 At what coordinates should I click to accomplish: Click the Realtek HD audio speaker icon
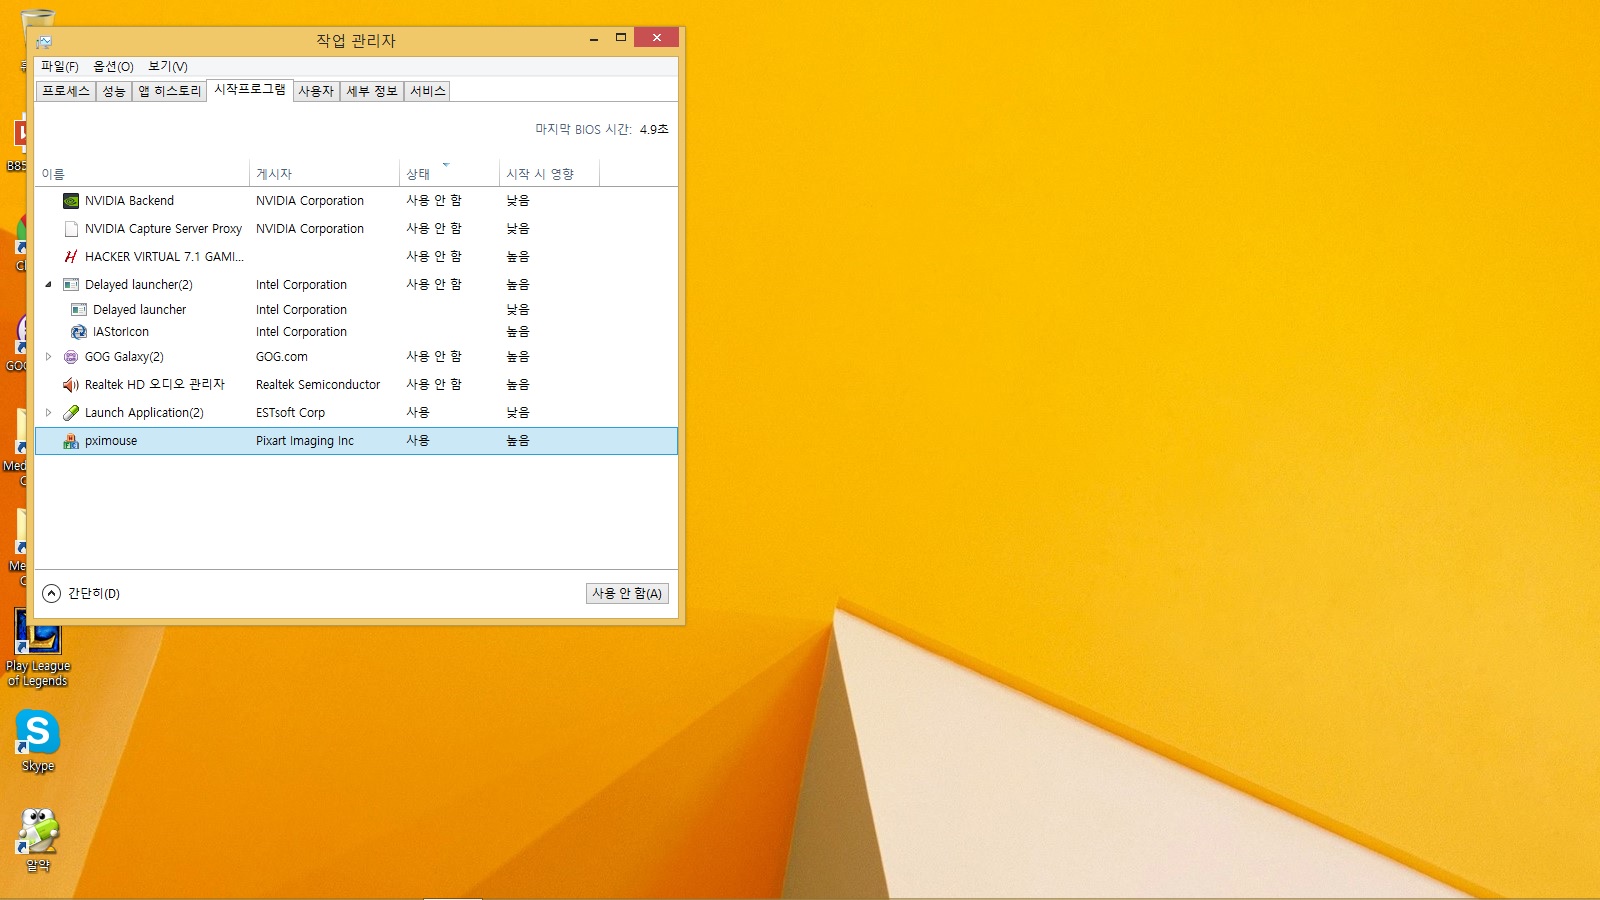coord(71,385)
